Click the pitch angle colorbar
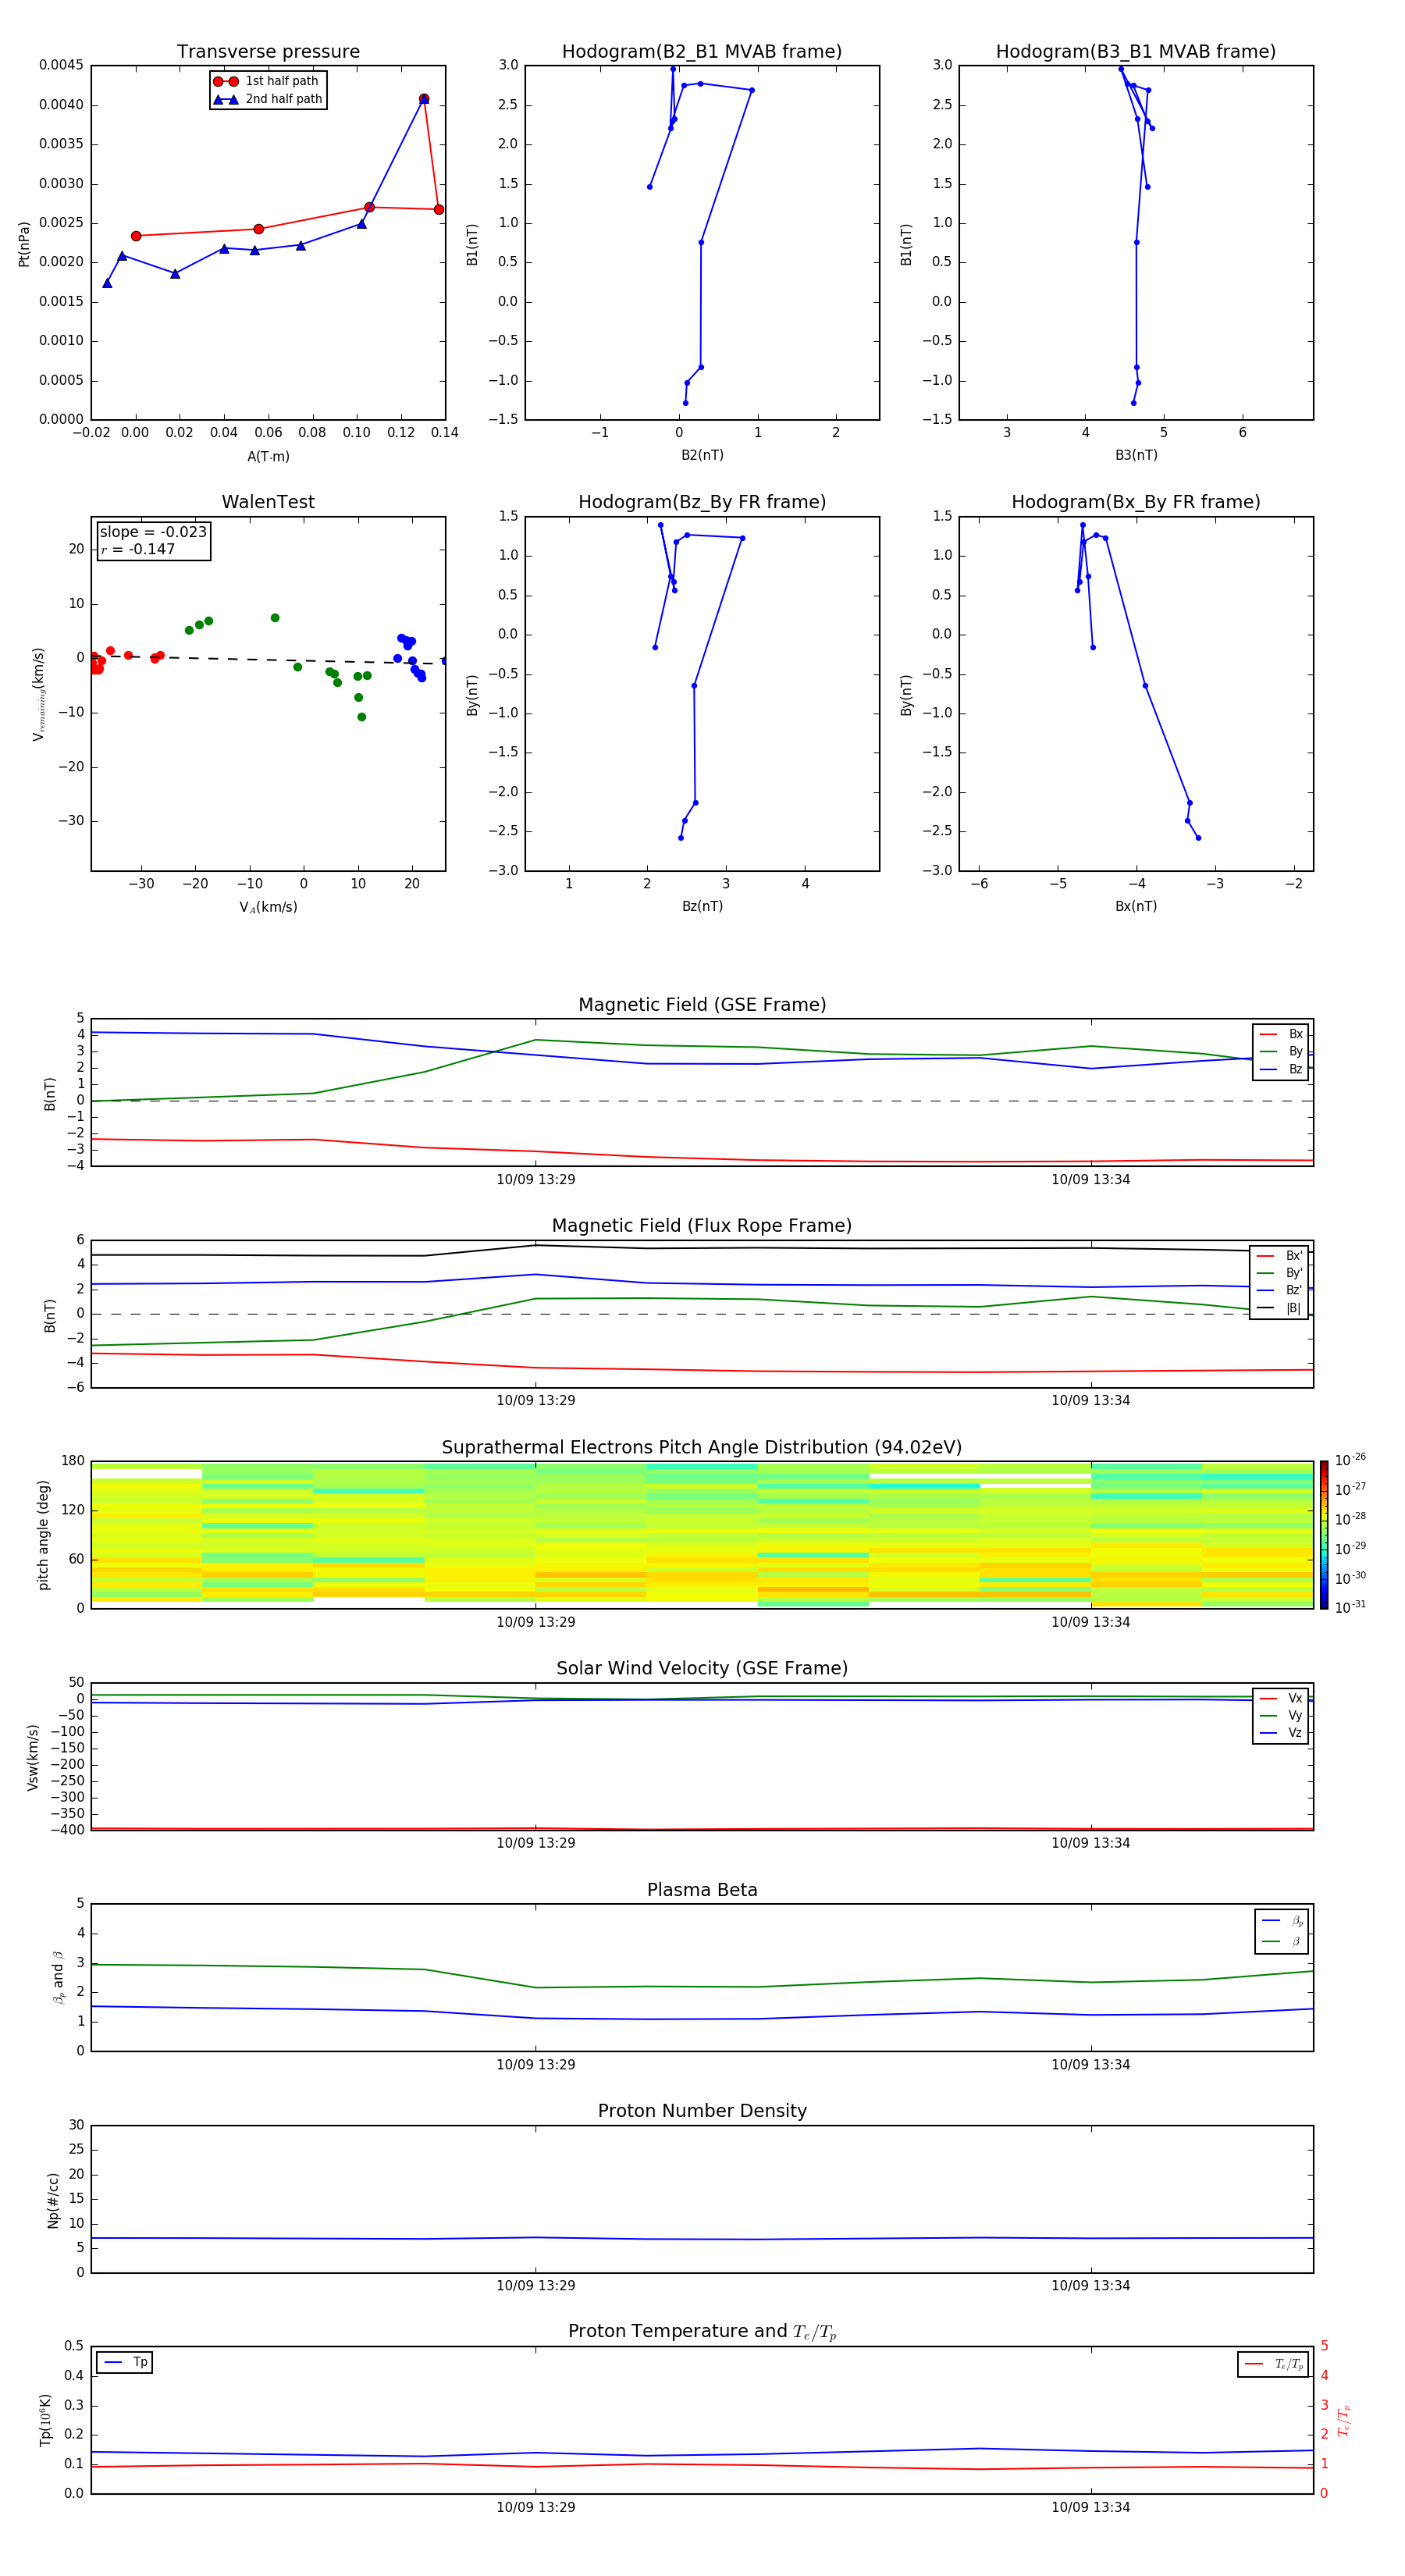1405x2576 pixels. click(1324, 1535)
